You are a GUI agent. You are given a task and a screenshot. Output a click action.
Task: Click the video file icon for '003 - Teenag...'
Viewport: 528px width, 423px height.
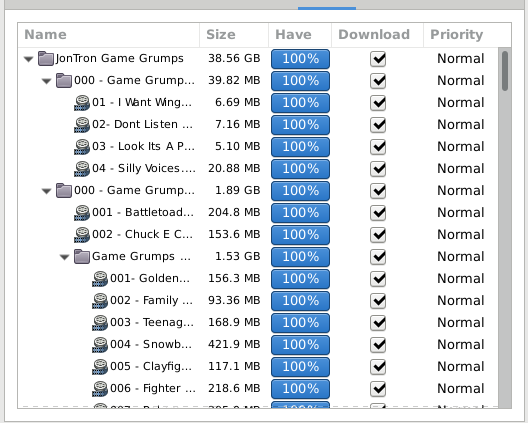100,322
